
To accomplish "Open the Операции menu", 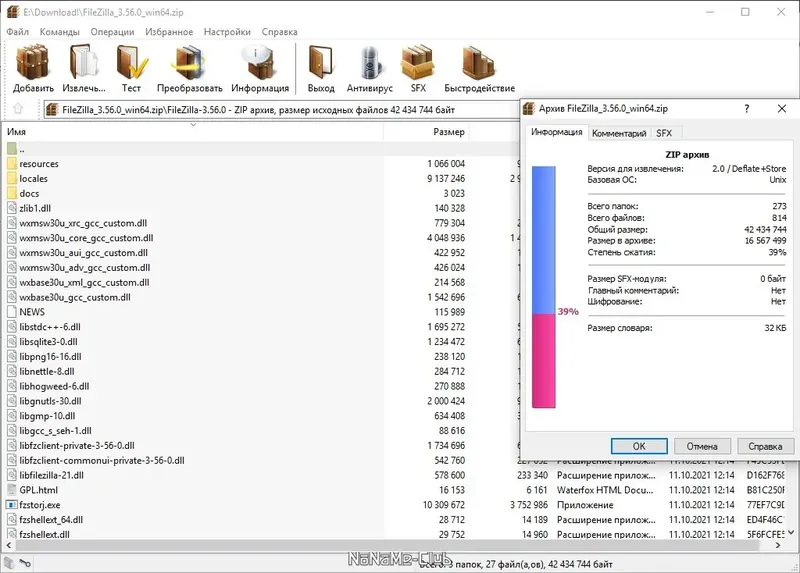I will [x=112, y=32].
